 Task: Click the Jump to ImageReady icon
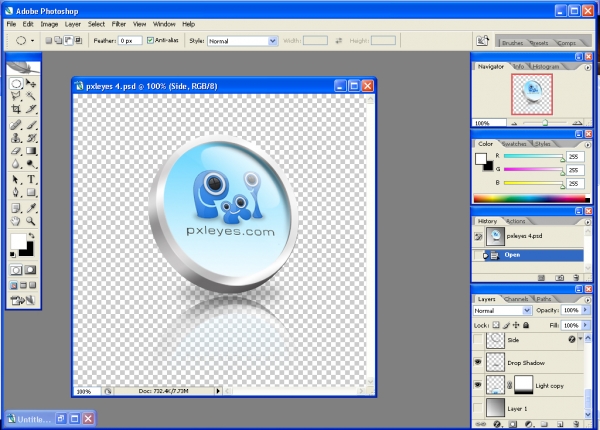[x=23, y=301]
